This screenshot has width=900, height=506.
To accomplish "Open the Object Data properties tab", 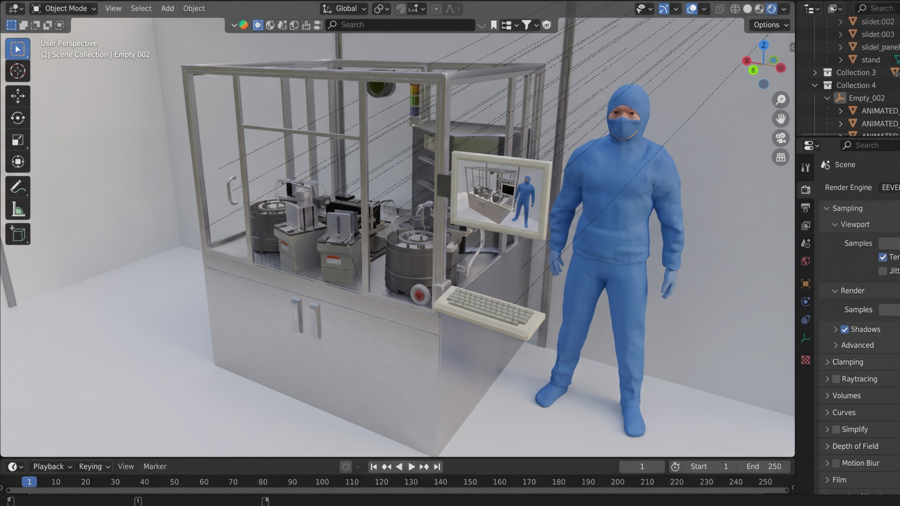I will [x=806, y=338].
